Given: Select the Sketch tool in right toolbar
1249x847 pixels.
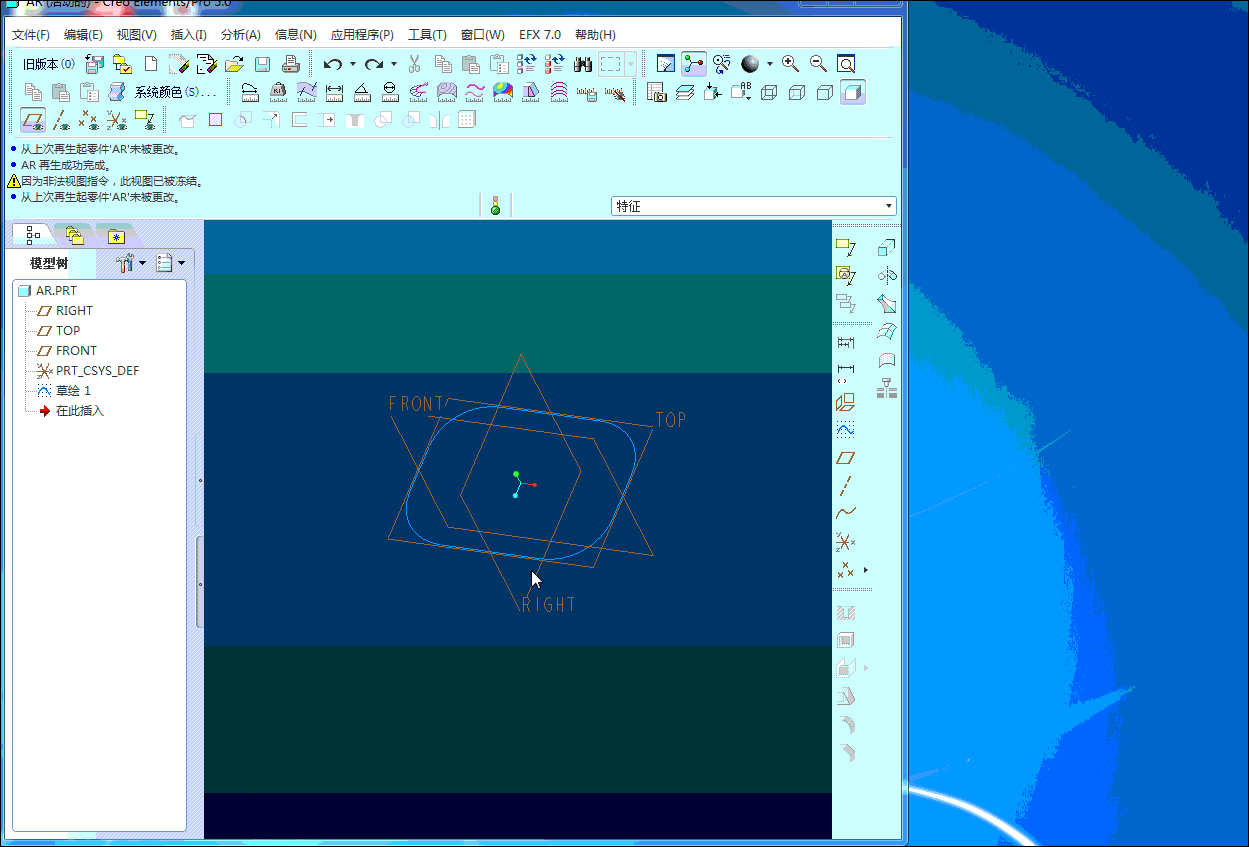Looking at the screenshot, I should [x=846, y=430].
